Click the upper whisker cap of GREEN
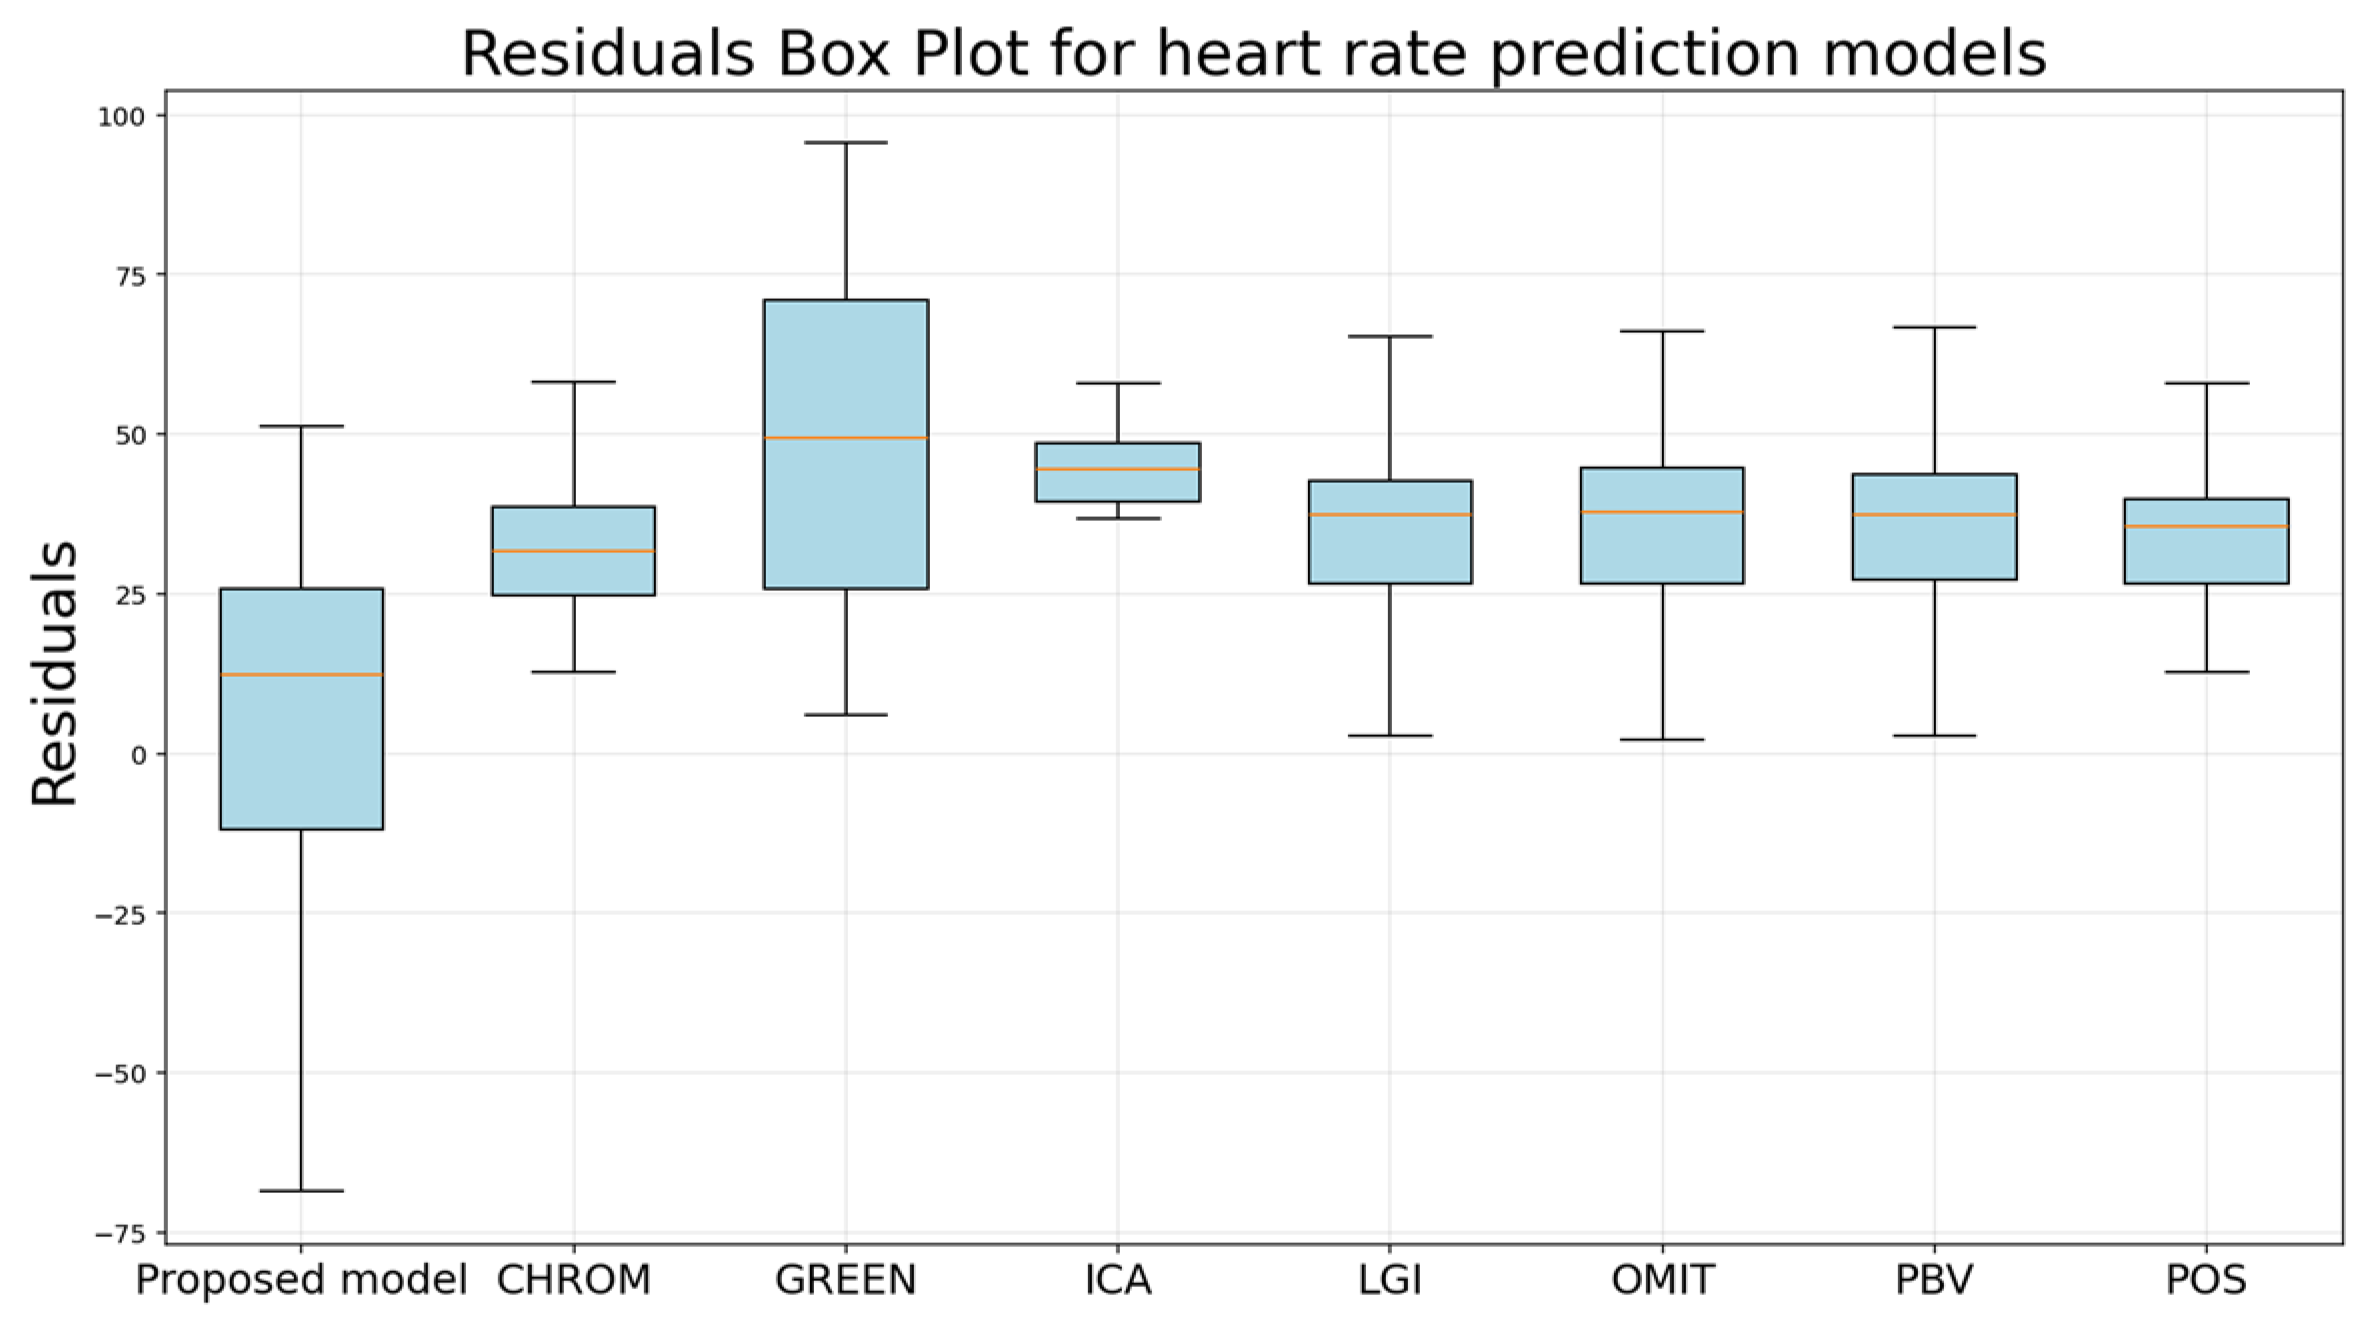Image resolution: width=2371 pixels, height=1331 pixels. 846,143
